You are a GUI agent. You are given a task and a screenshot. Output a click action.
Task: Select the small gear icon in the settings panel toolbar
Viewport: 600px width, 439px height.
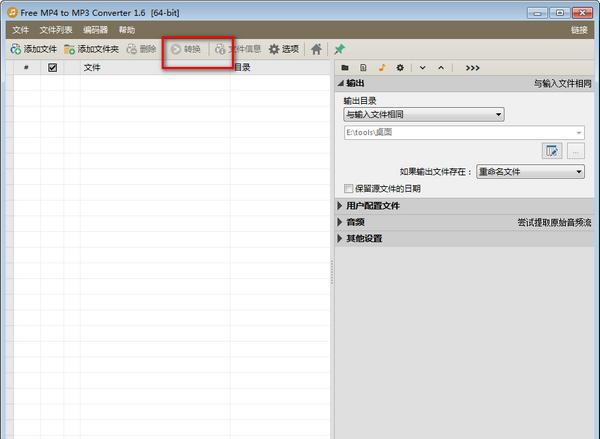pyautogui.click(x=400, y=68)
